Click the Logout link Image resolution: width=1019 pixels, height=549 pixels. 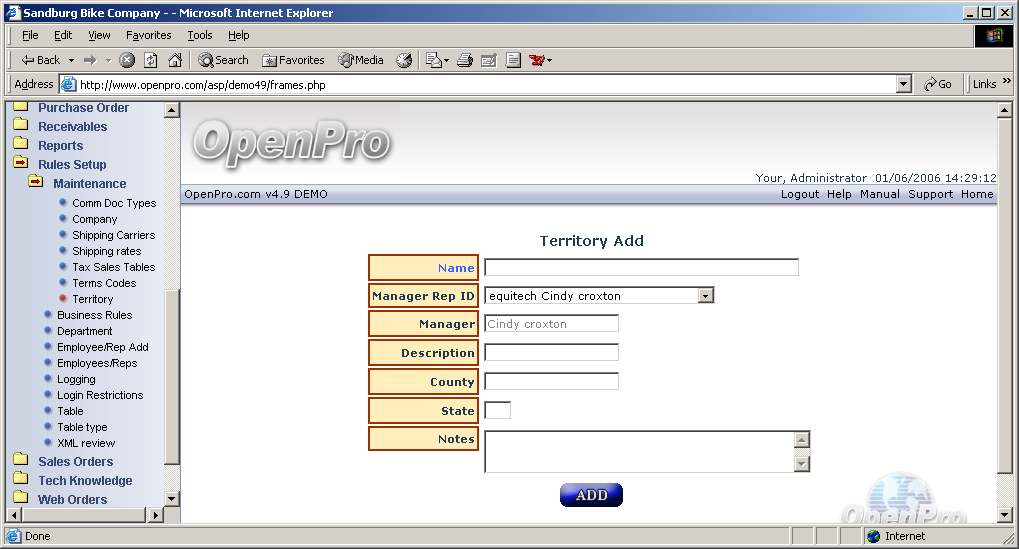(799, 194)
